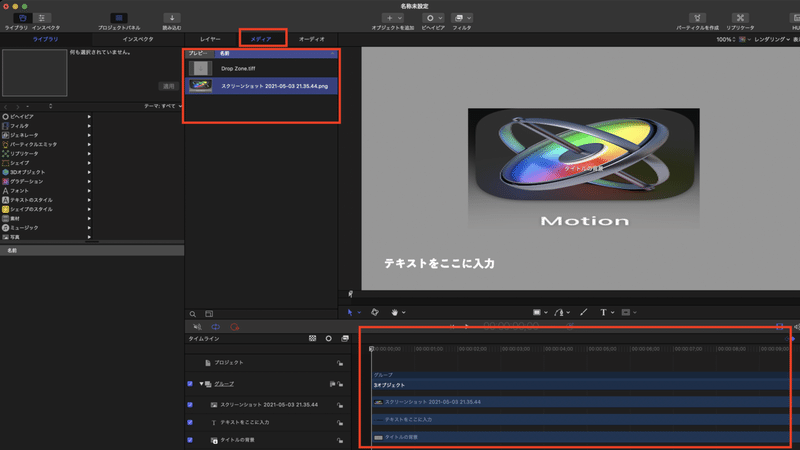Toggle loop playback button
The image size is (800, 450).
(x=216, y=327)
